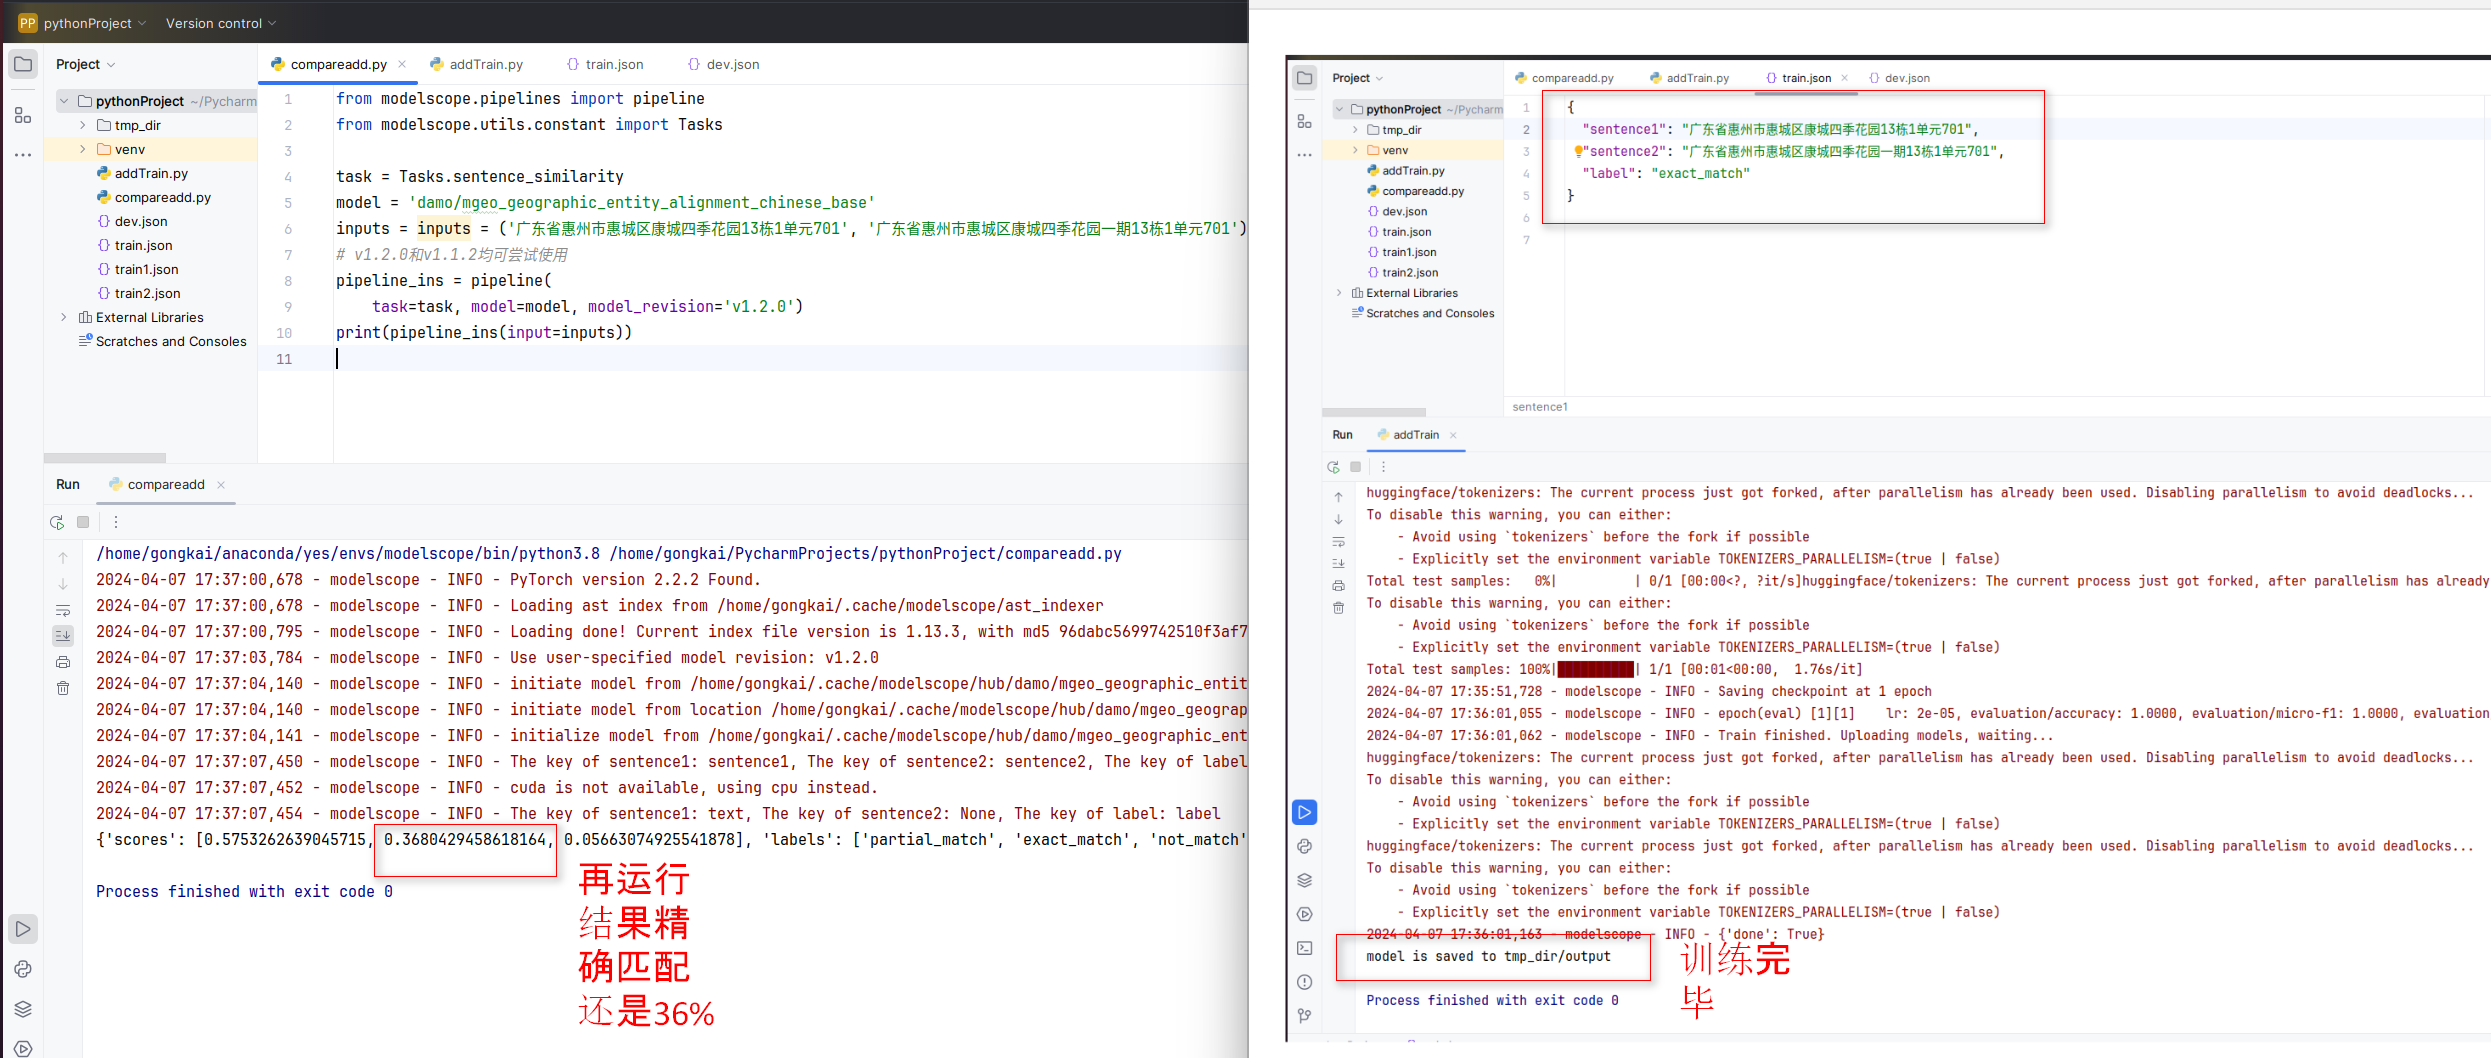Select compareadd.py tab in right window editor
Image resolution: width=2491 pixels, height=1058 pixels.
point(1564,78)
